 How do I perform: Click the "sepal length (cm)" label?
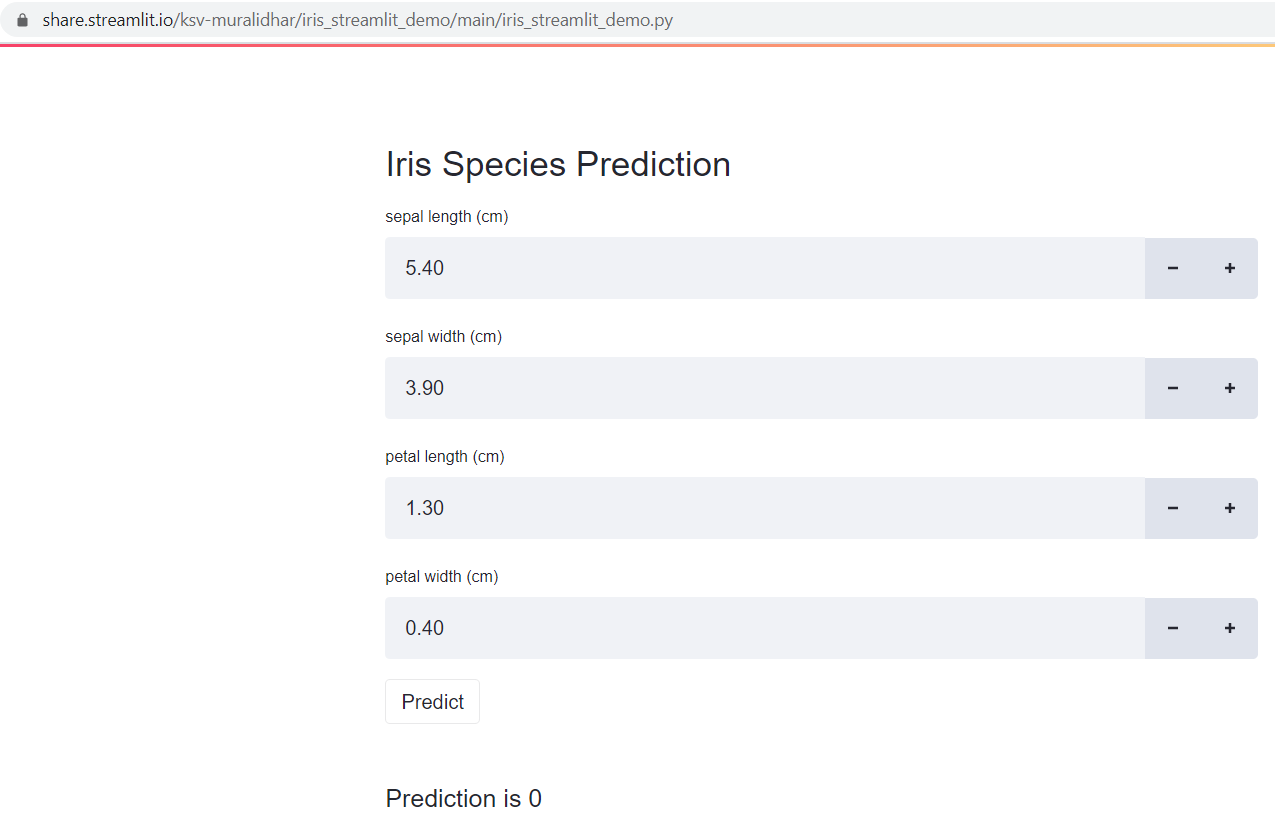point(447,216)
